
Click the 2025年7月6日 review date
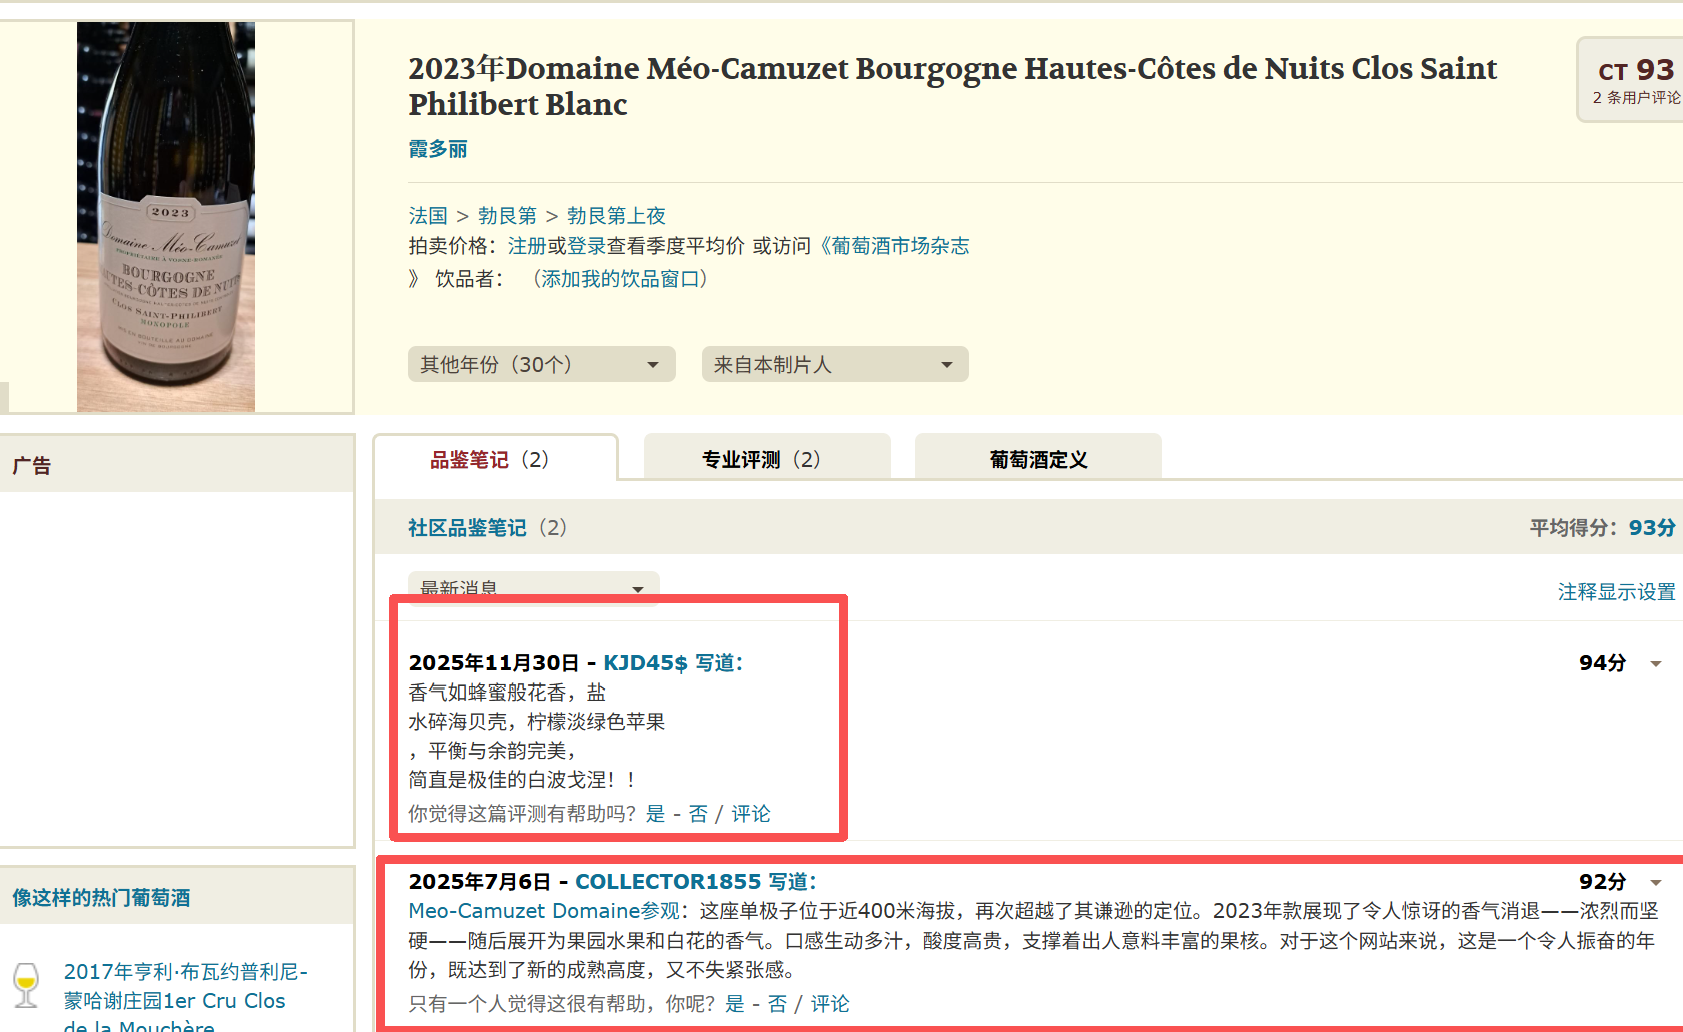pyautogui.click(x=480, y=882)
